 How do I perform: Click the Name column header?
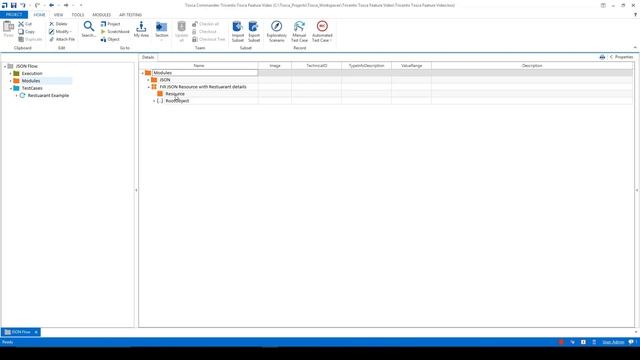[x=199, y=66]
